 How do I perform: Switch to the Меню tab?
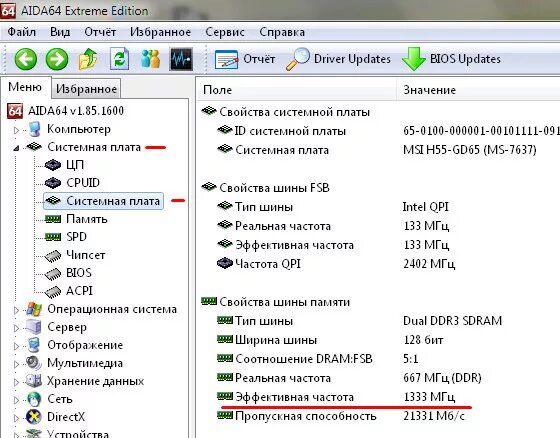tap(25, 87)
